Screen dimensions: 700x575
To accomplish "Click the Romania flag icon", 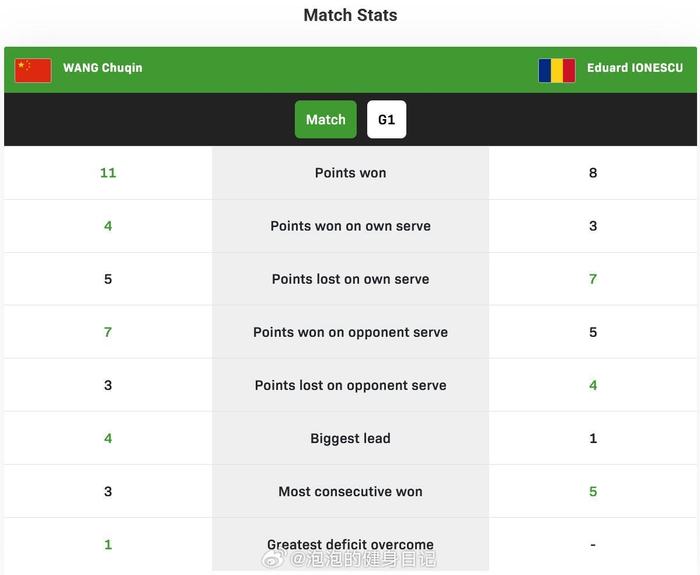I will [x=556, y=70].
